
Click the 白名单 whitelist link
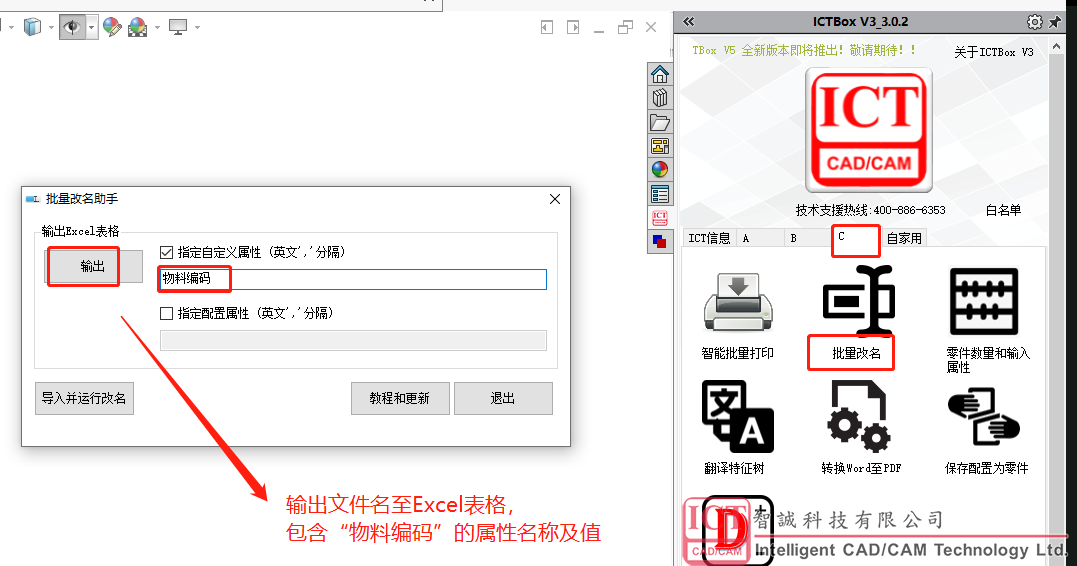1003,210
